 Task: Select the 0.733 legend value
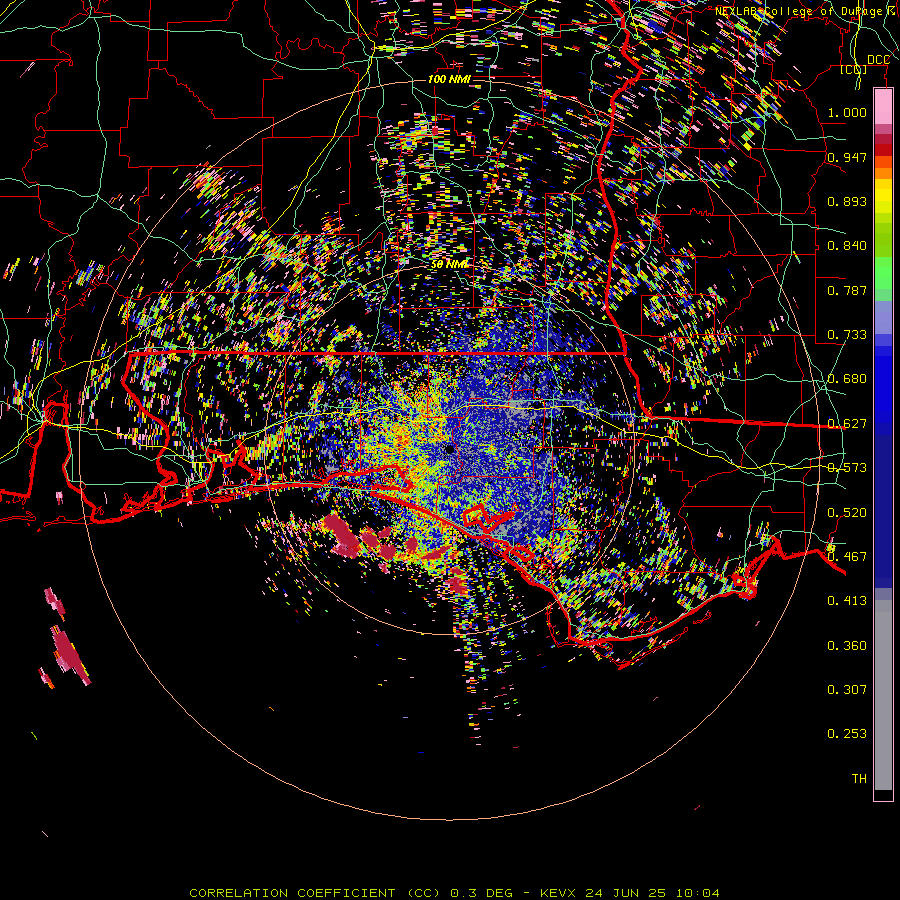point(847,335)
